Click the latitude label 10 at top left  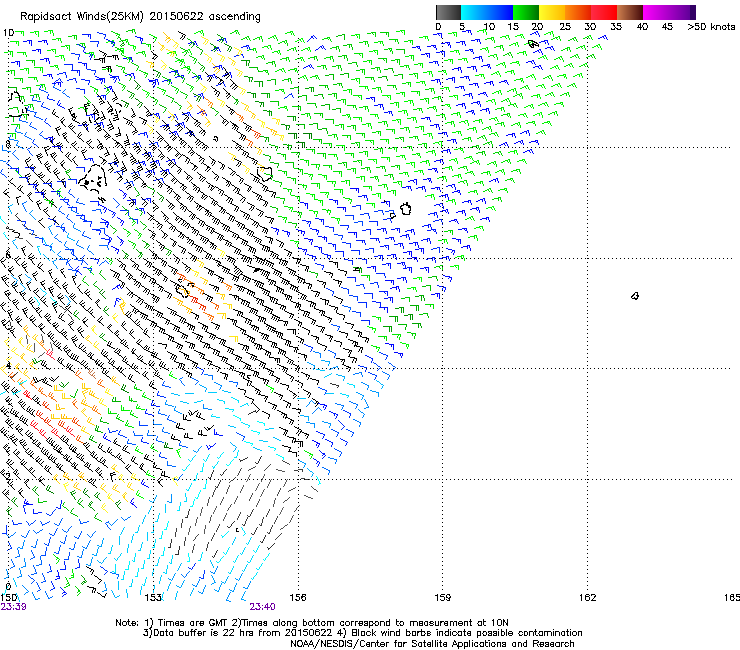[8, 33]
